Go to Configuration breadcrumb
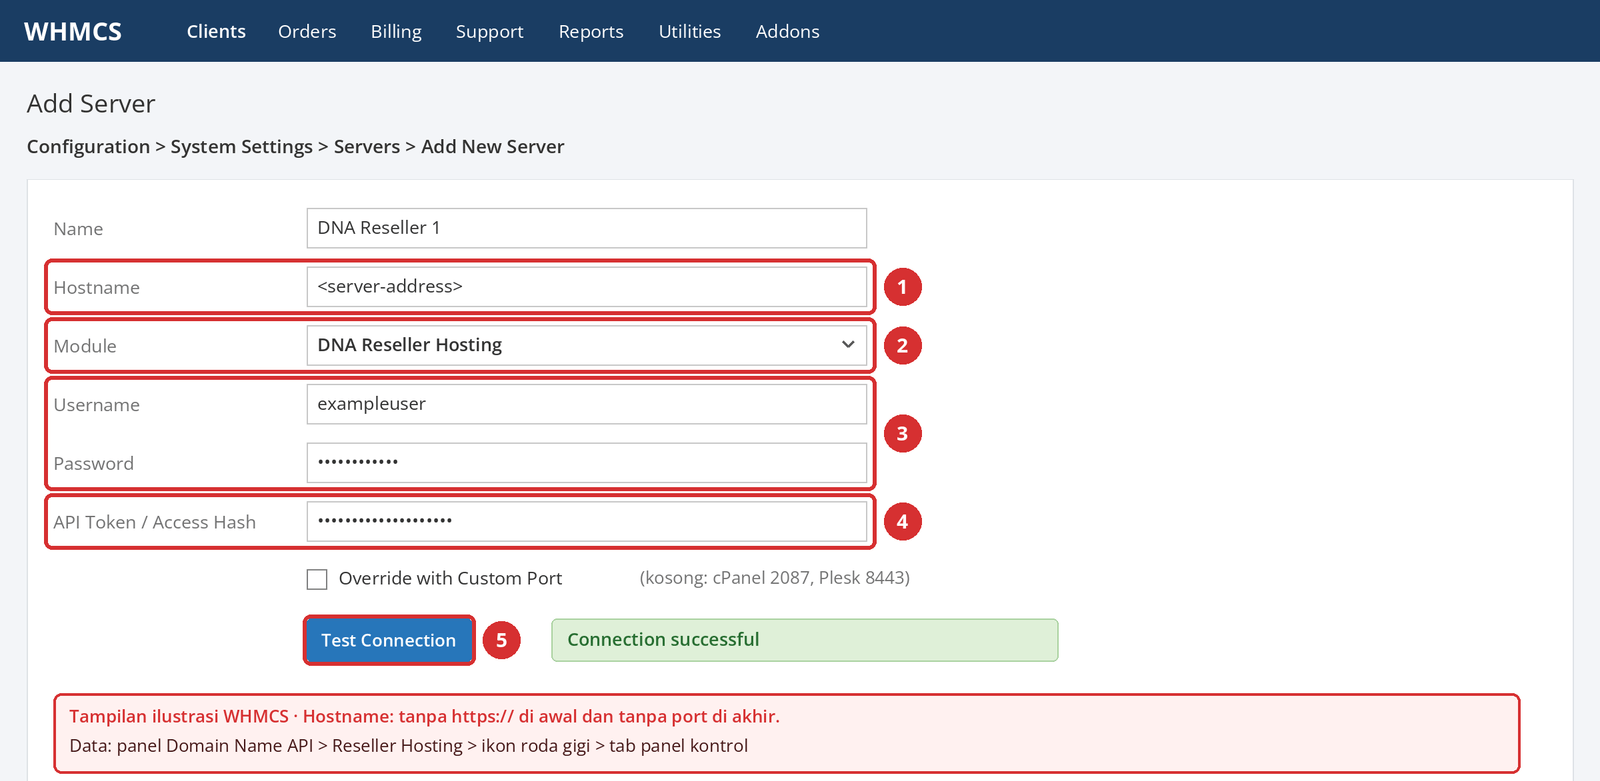The width and height of the screenshot is (1600, 781). pos(88,147)
